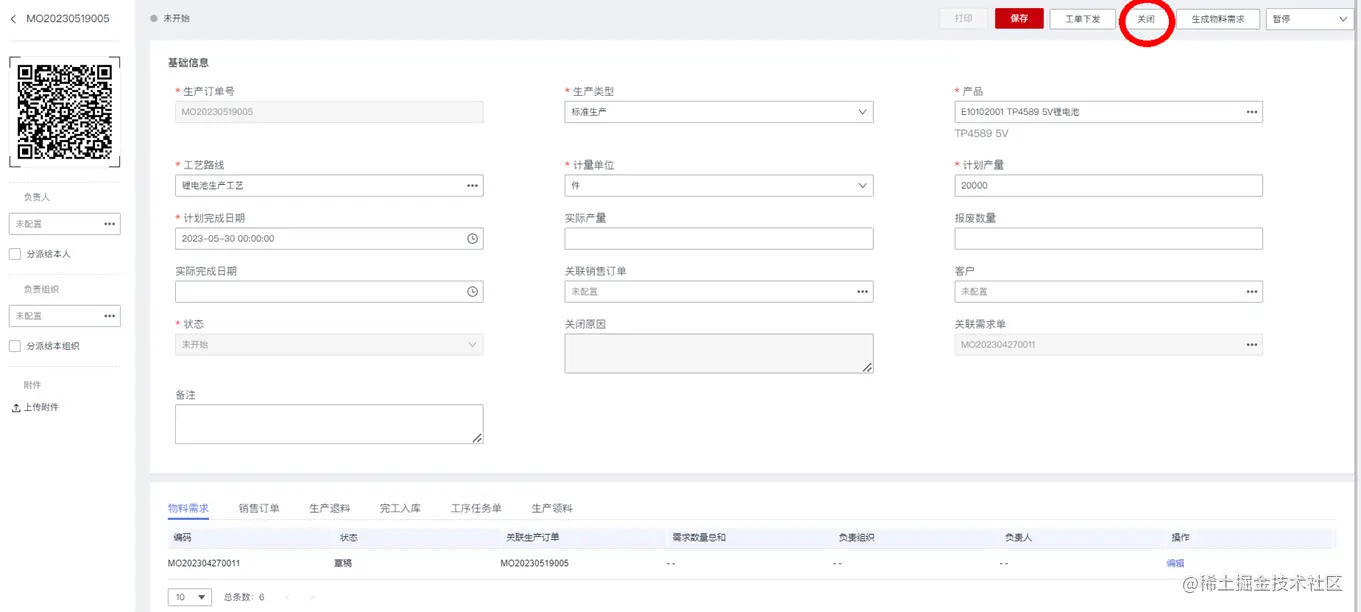Click into the 备注 text area
The width and height of the screenshot is (1361, 612).
(329, 424)
